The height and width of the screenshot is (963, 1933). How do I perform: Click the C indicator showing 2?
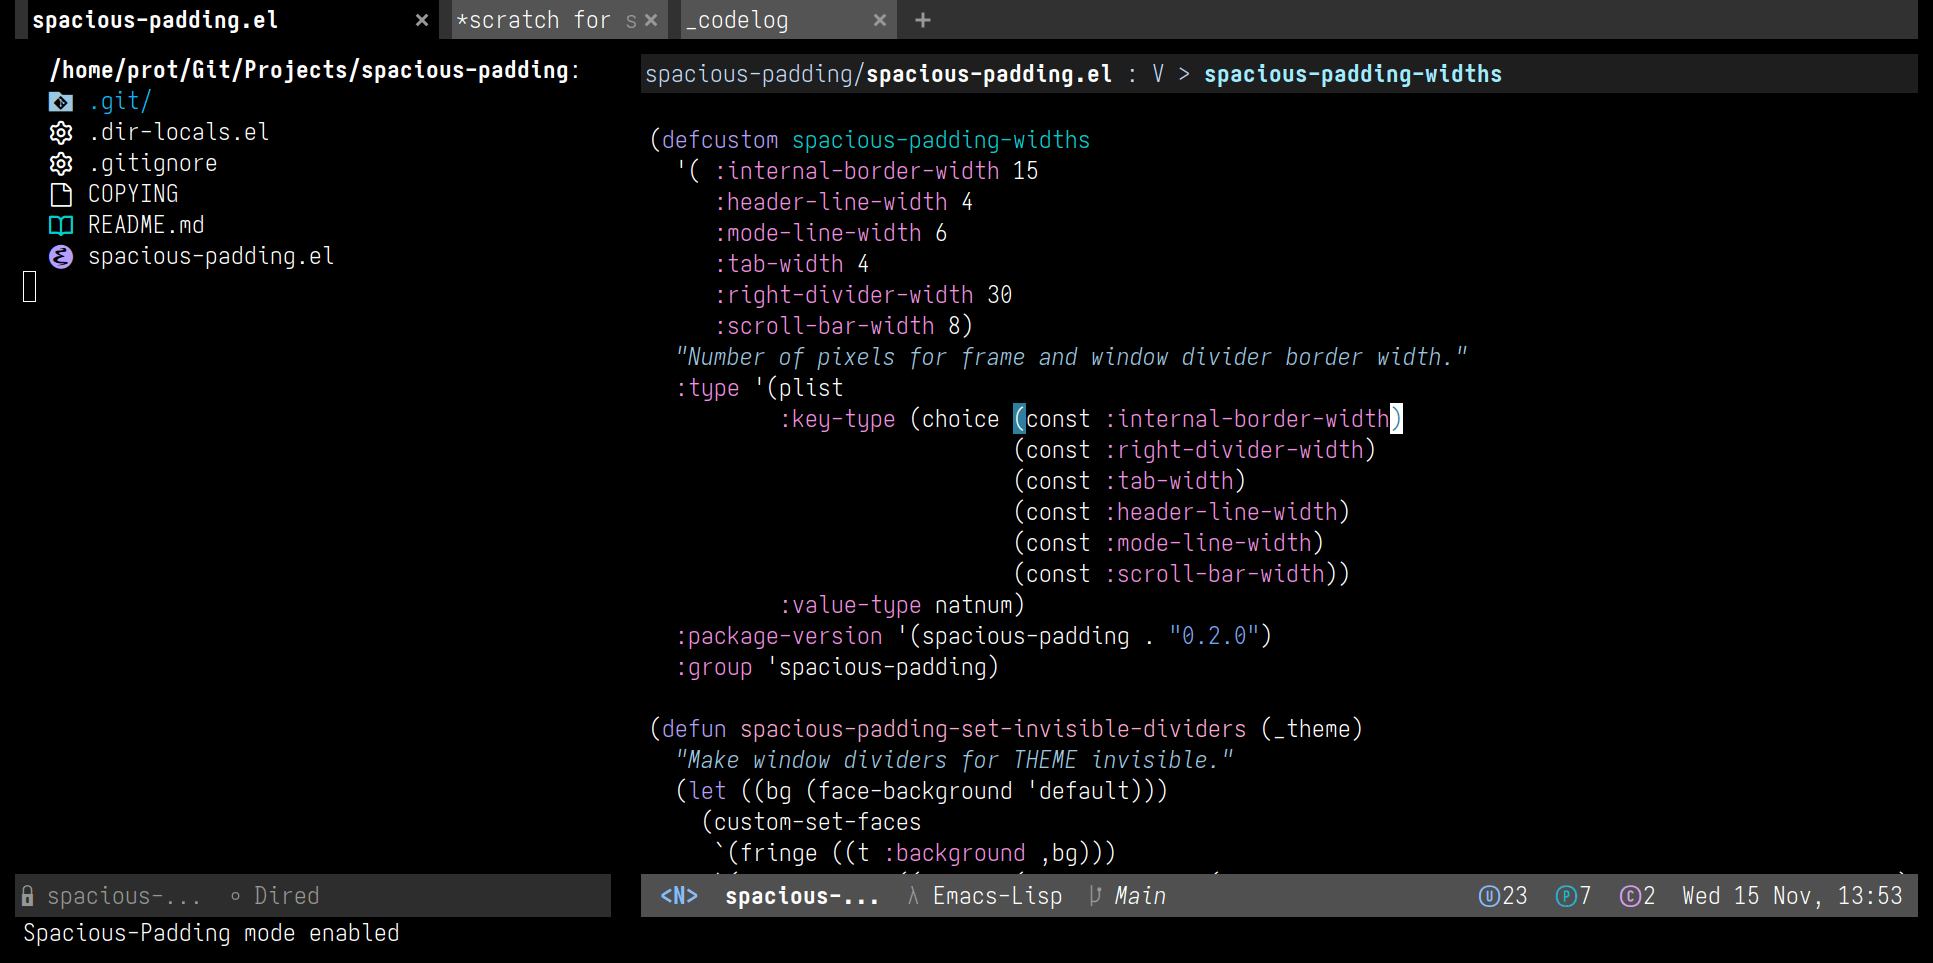pyautogui.click(x=1638, y=896)
